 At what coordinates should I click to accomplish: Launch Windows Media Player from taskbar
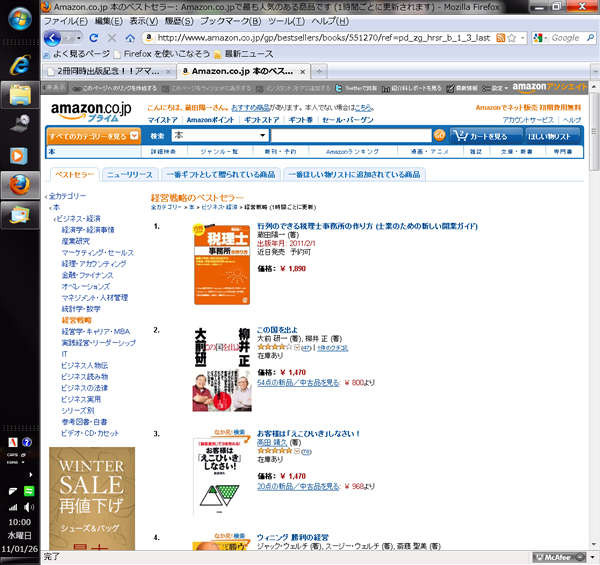point(19,156)
